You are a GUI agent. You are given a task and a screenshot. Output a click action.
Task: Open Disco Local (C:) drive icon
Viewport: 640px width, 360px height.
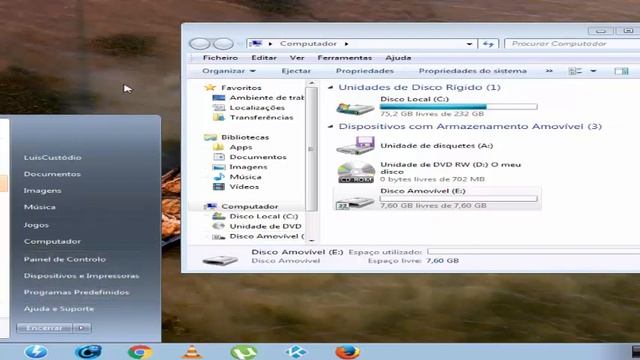coord(355,108)
